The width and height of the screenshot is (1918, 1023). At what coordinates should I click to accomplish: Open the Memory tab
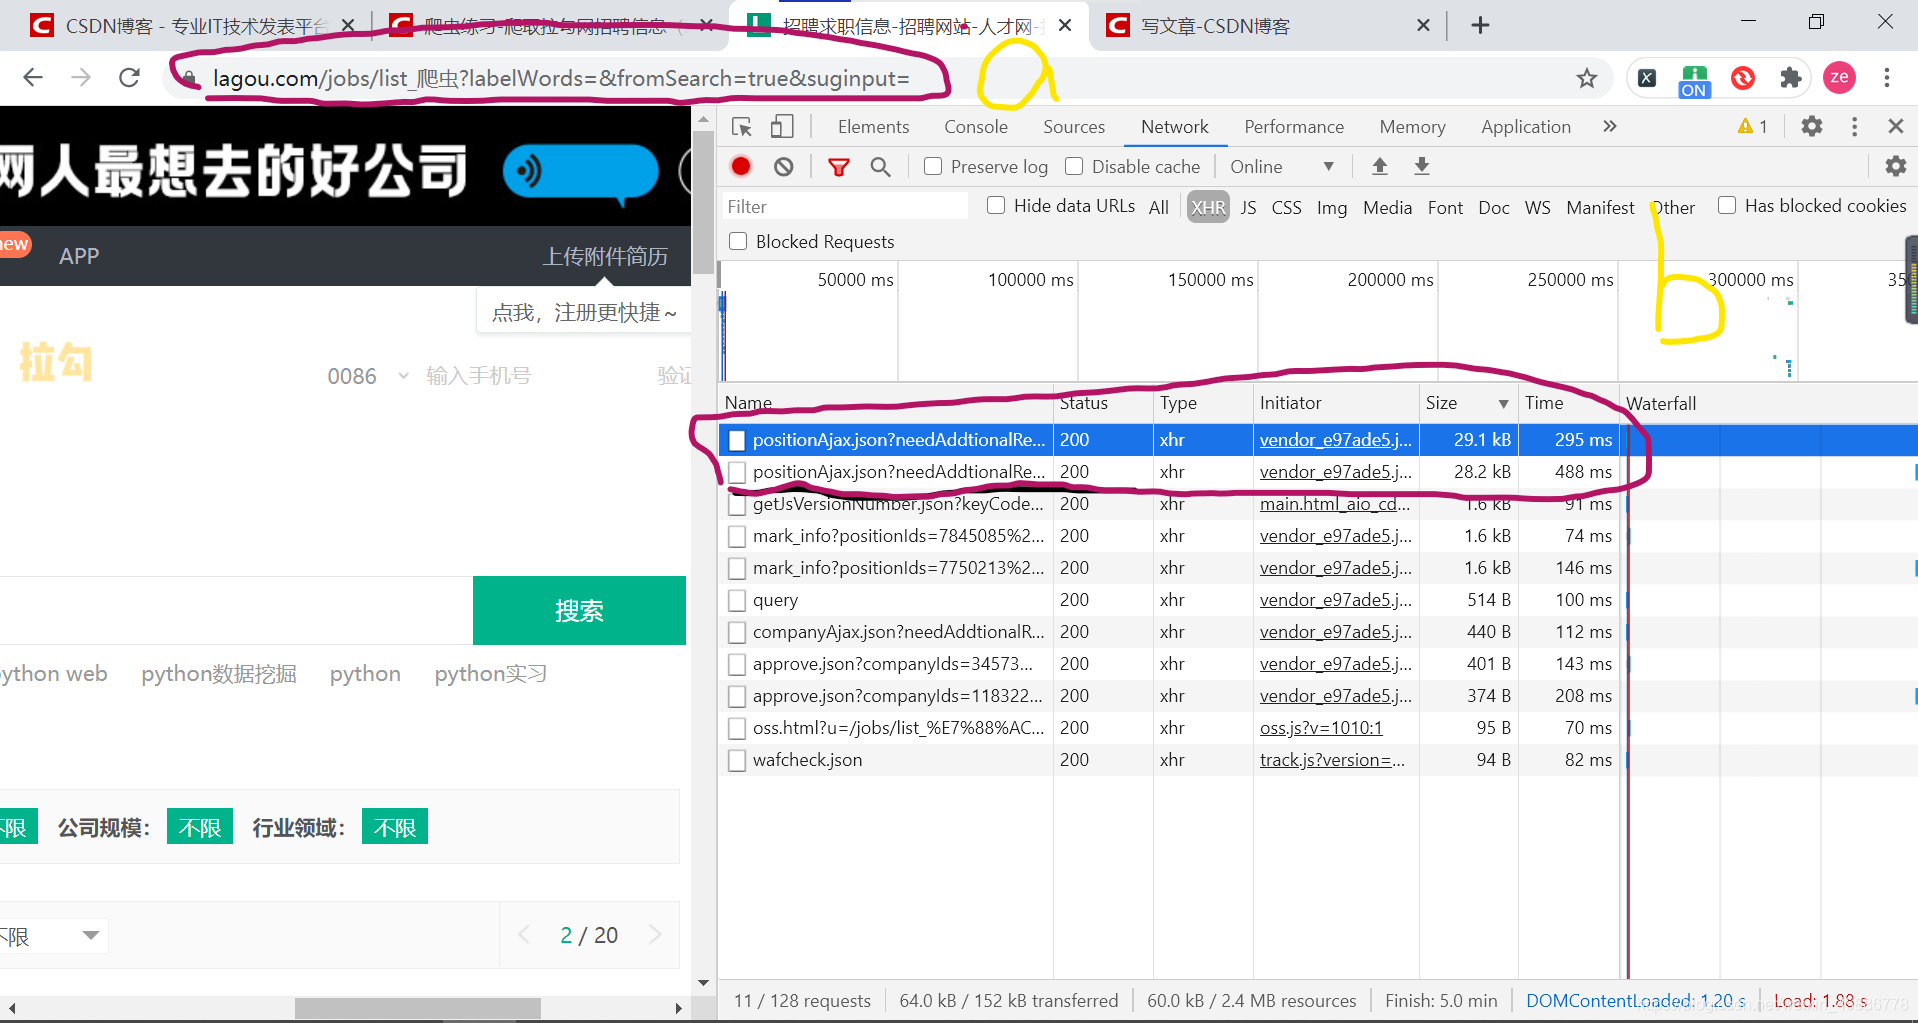pyautogui.click(x=1412, y=127)
